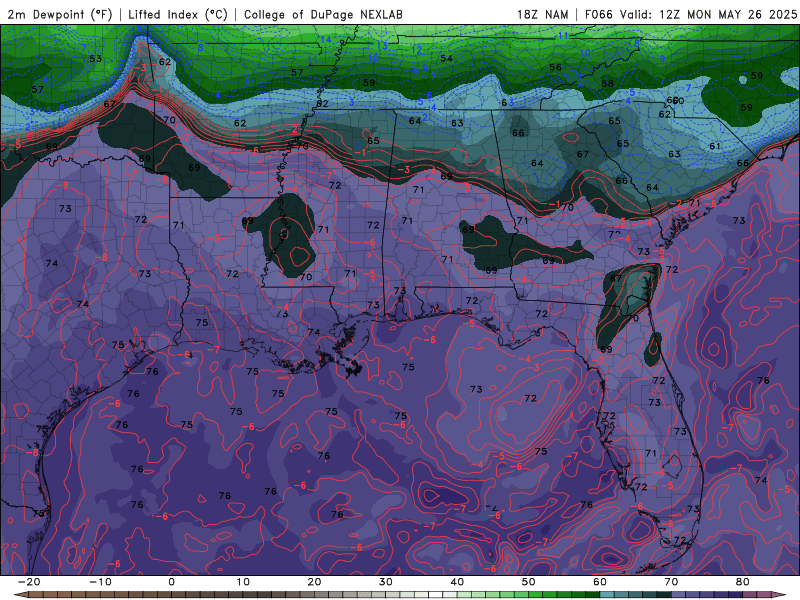Viewport: 800px width, 600px height.
Task: Click the dewpoint value 56 on the map
Action: (x=555, y=67)
